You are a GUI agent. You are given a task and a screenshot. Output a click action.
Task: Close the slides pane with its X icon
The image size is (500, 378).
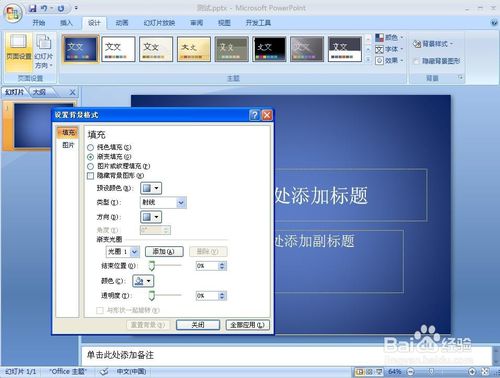coord(72,92)
